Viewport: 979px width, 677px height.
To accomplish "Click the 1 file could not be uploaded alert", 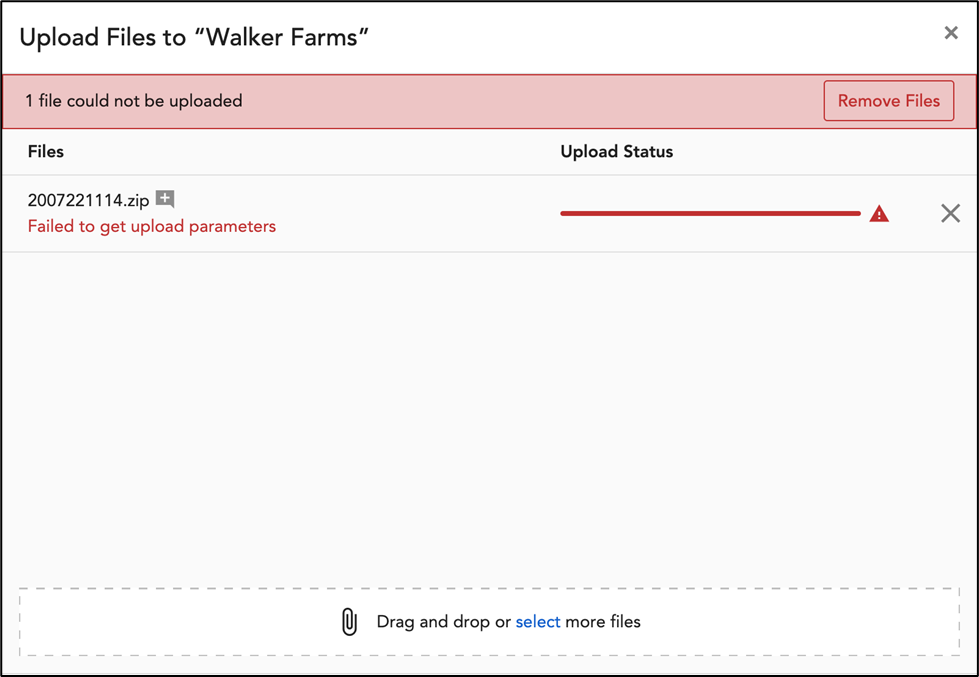I will (x=134, y=101).
